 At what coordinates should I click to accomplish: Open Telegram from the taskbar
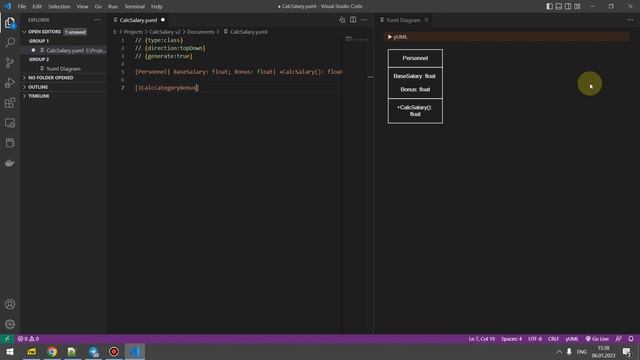point(93,352)
